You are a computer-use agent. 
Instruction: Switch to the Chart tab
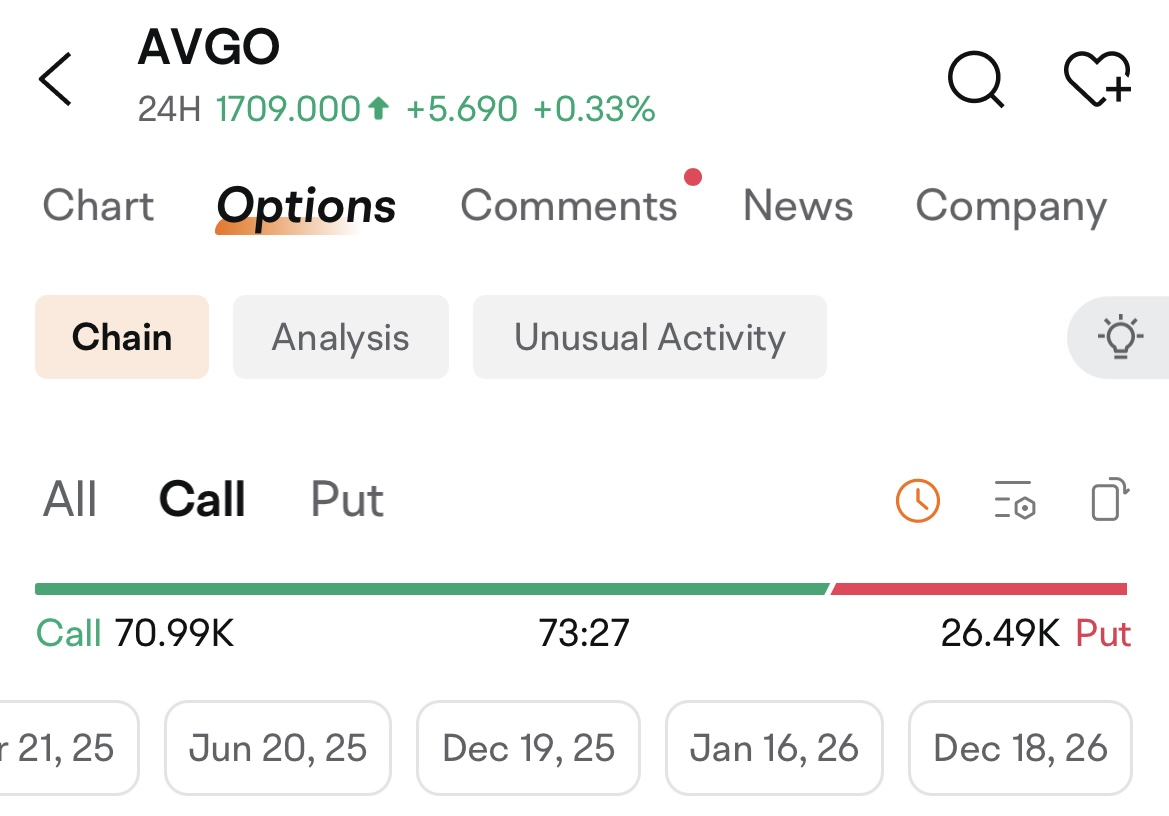pyautogui.click(x=98, y=206)
